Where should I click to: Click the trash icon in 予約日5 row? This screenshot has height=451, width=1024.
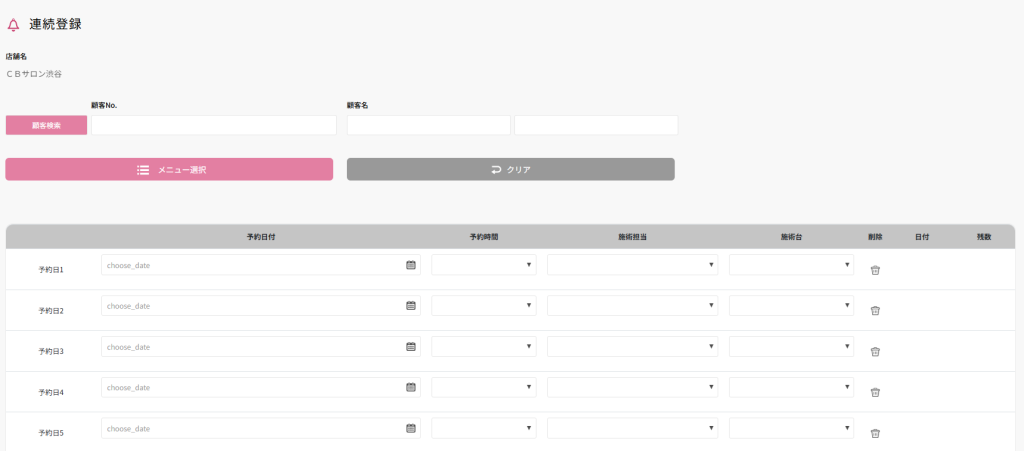coord(875,433)
